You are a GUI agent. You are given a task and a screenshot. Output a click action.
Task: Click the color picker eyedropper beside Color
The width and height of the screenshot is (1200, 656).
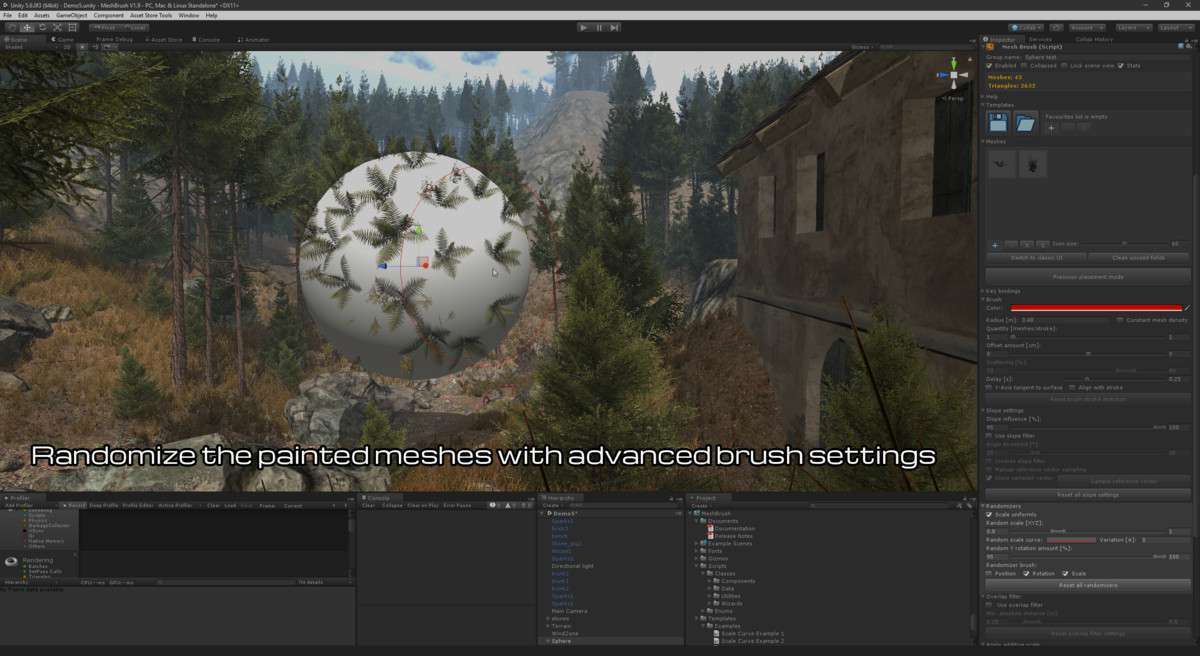click(x=1187, y=308)
